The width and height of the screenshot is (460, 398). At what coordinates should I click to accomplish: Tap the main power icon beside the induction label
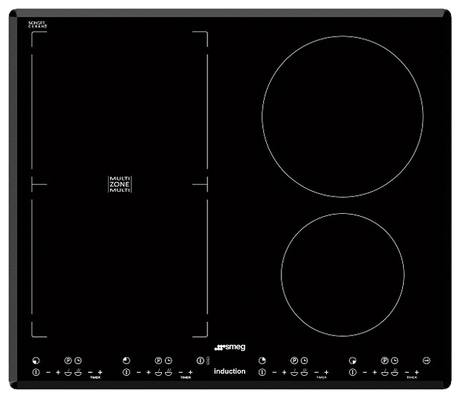[200, 360]
